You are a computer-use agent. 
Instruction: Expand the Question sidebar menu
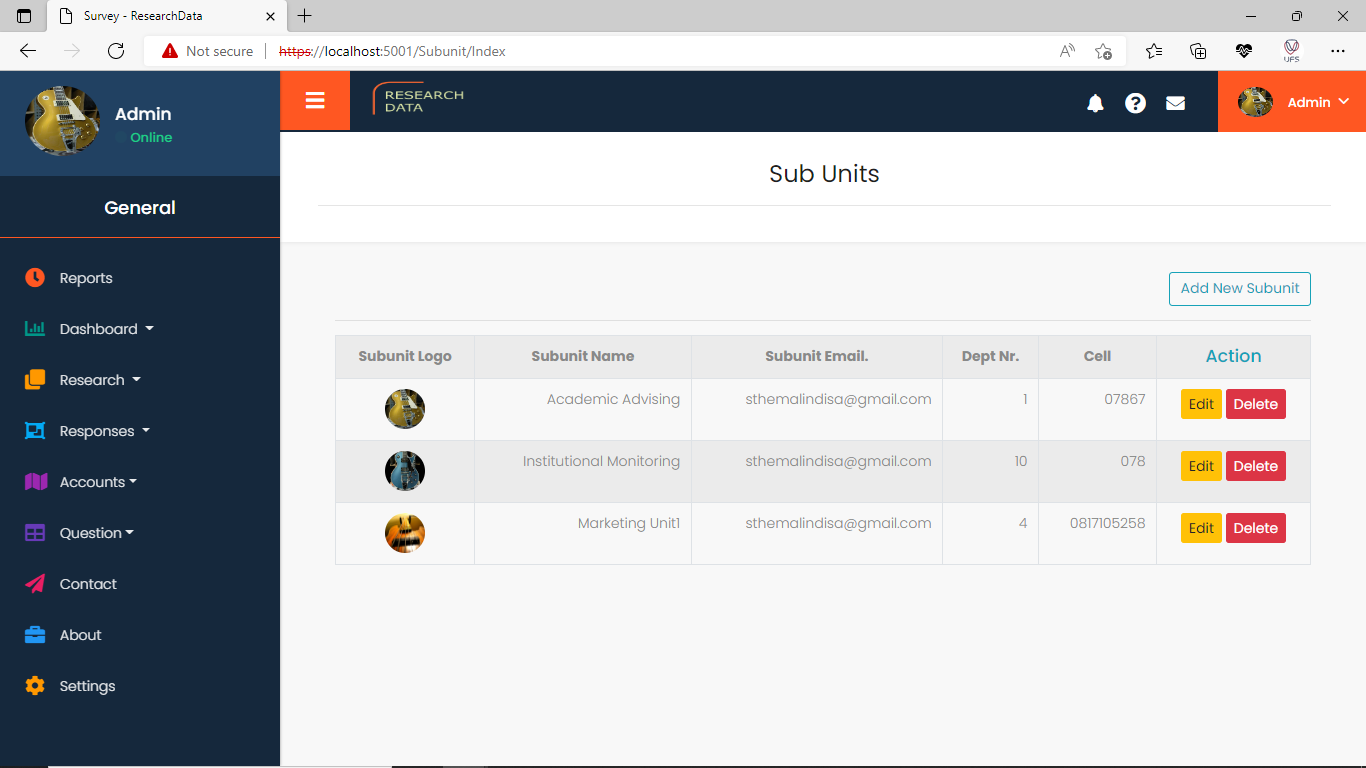pyautogui.click(x=96, y=533)
